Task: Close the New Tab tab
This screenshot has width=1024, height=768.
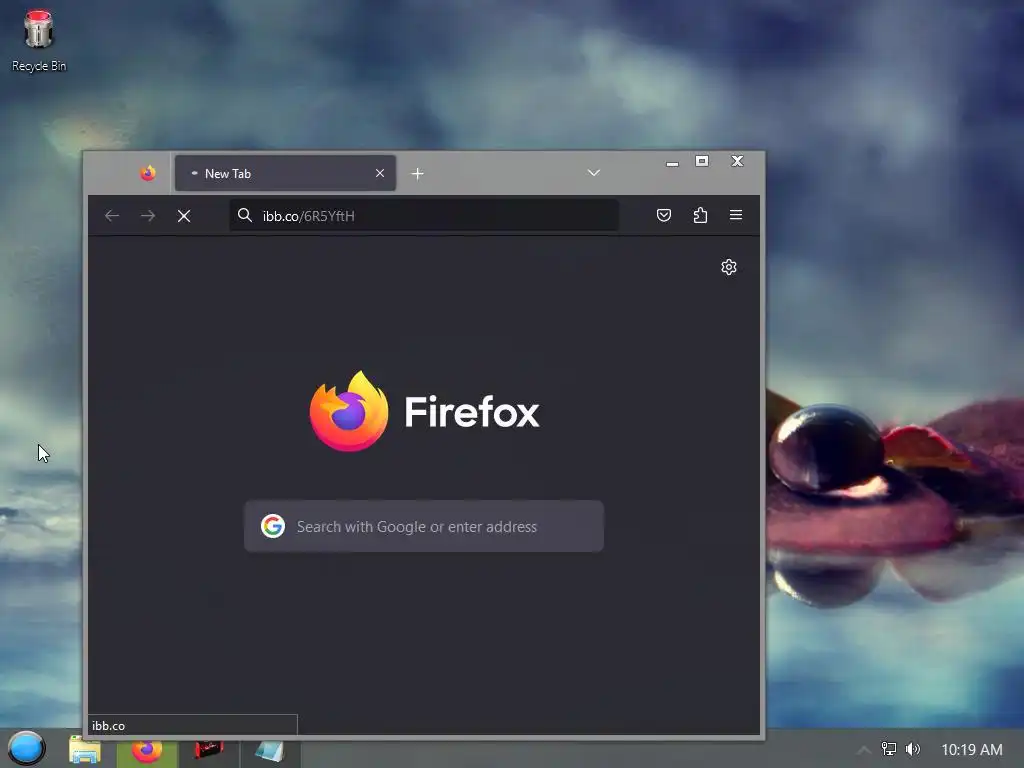Action: [x=380, y=173]
